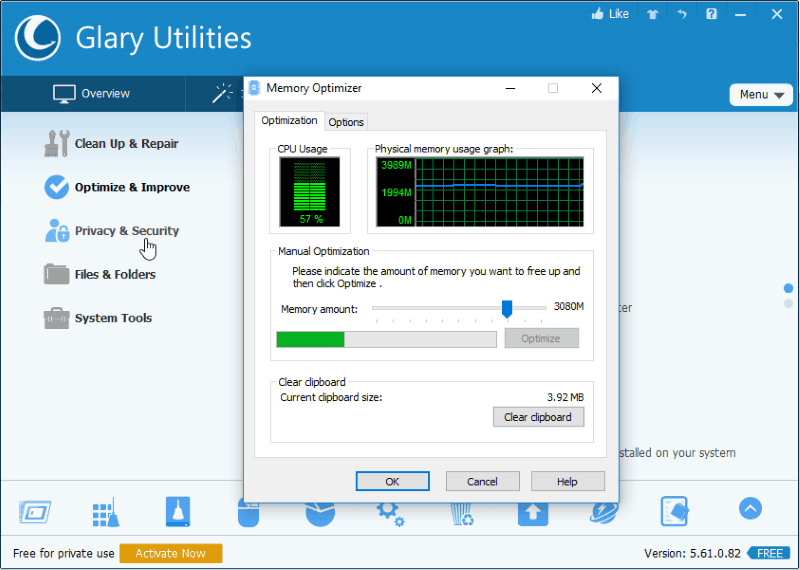Close the Glary Utilities window
This screenshot has width=800, height=570.
(777, 14)
